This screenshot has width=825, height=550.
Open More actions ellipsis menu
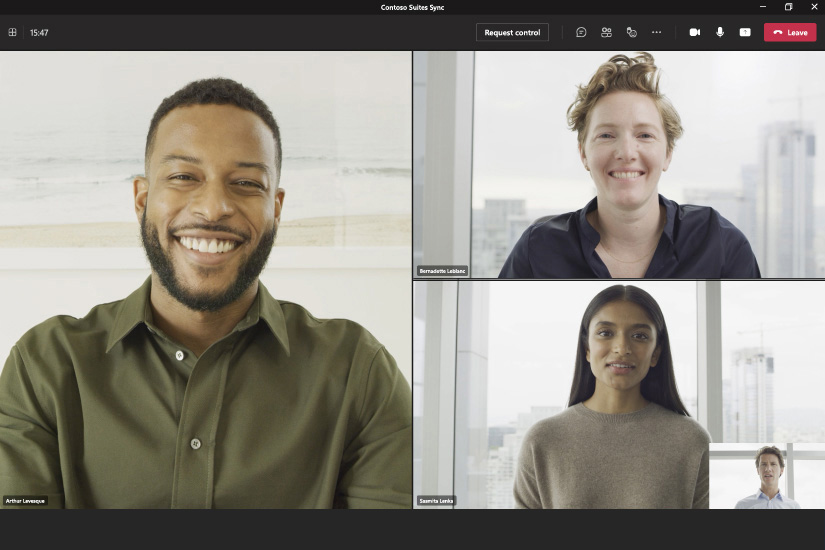(656, 32)
